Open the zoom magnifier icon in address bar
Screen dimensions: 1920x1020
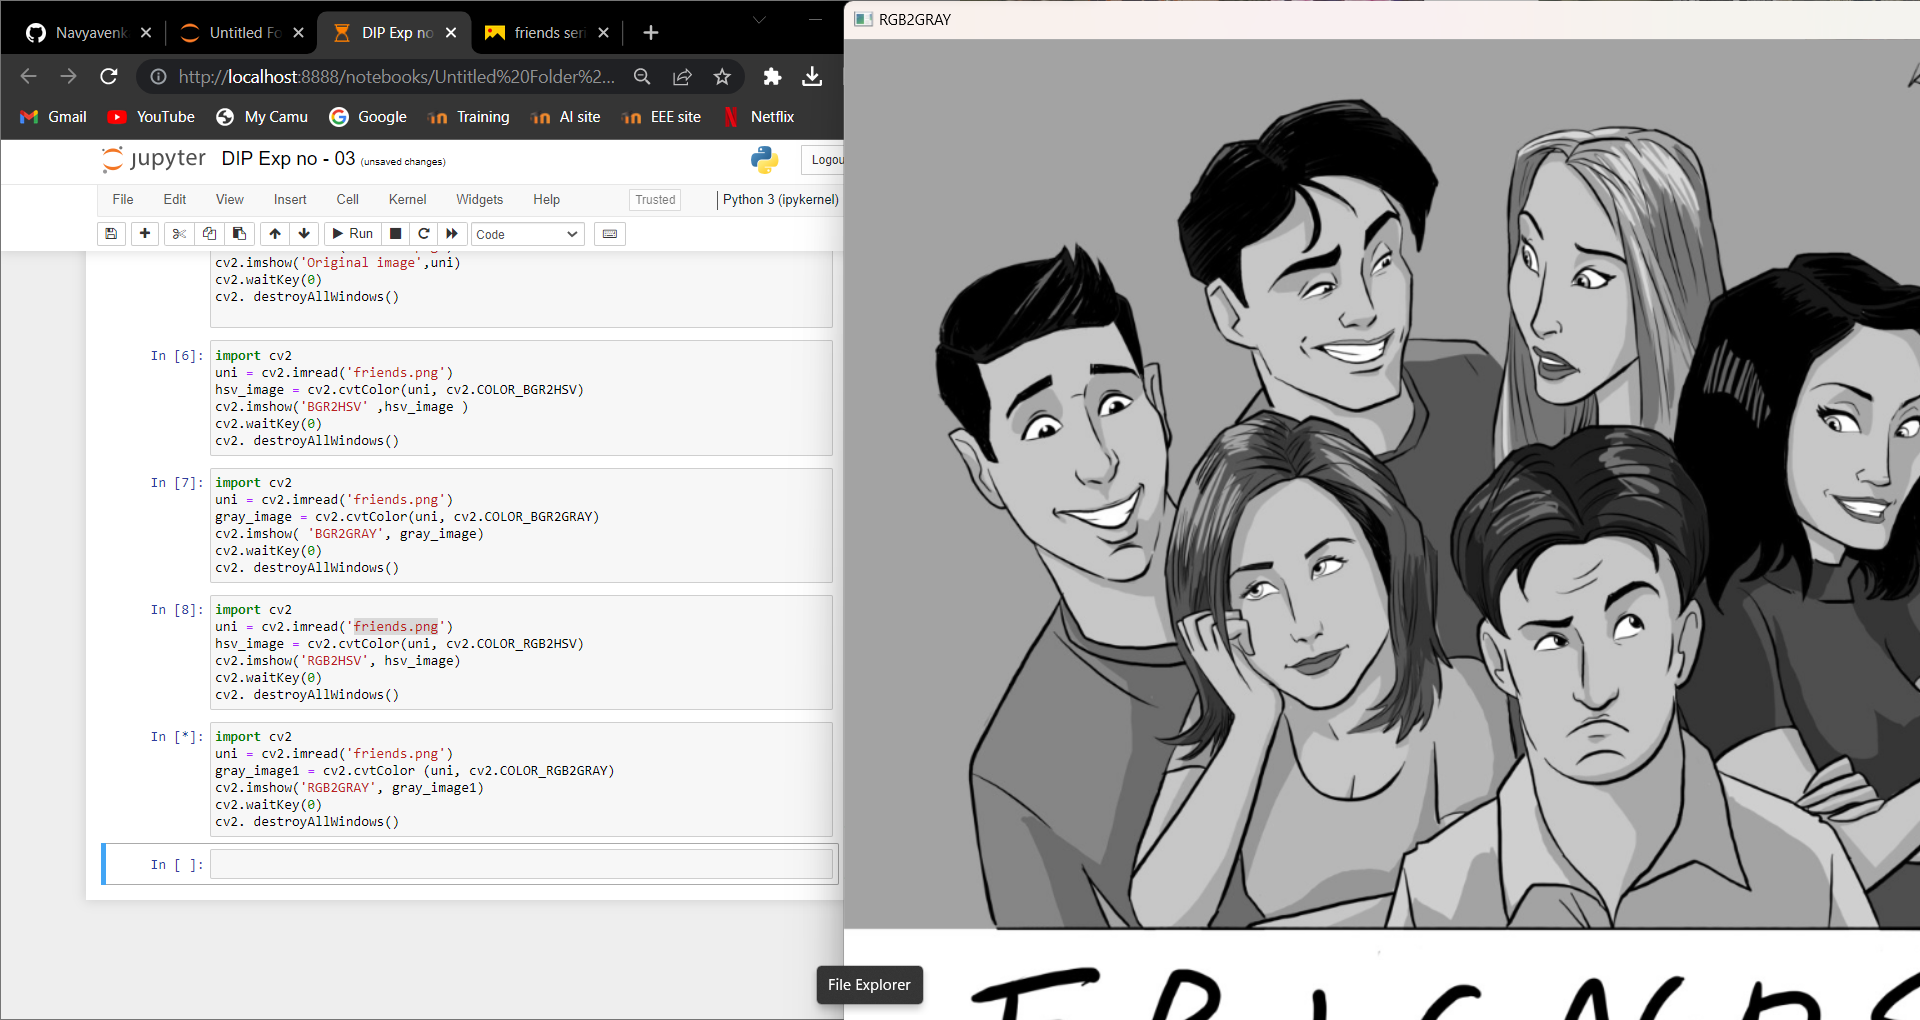[642, 77]
